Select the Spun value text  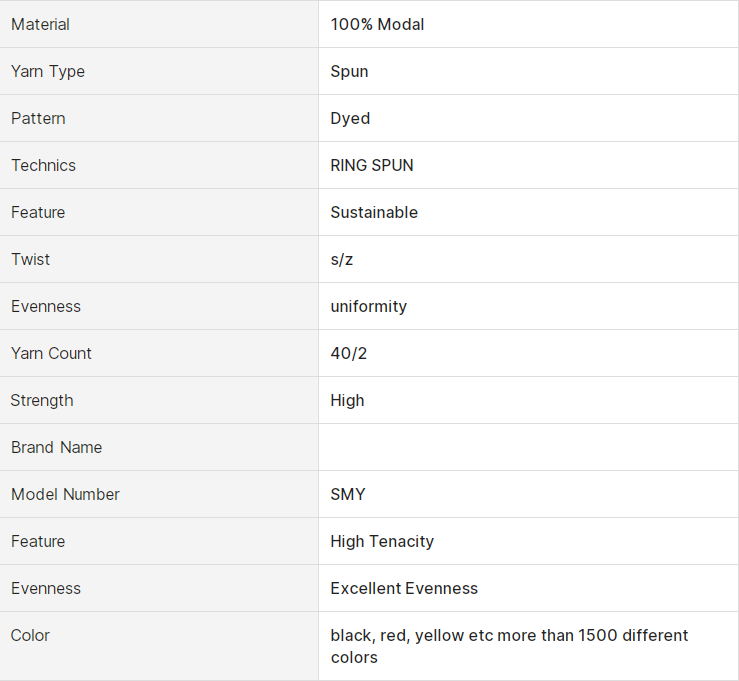coord(349,72)
